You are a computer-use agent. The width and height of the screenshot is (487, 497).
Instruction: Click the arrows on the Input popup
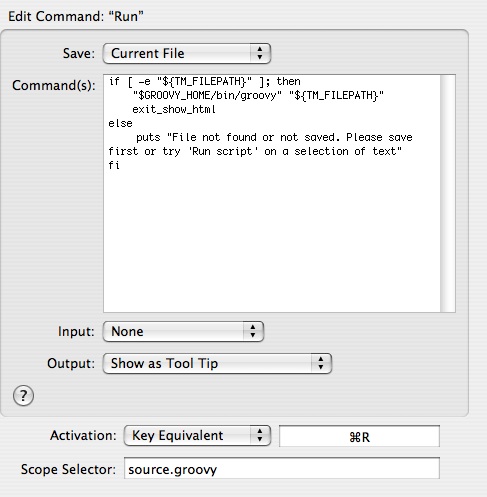[253, 331]
